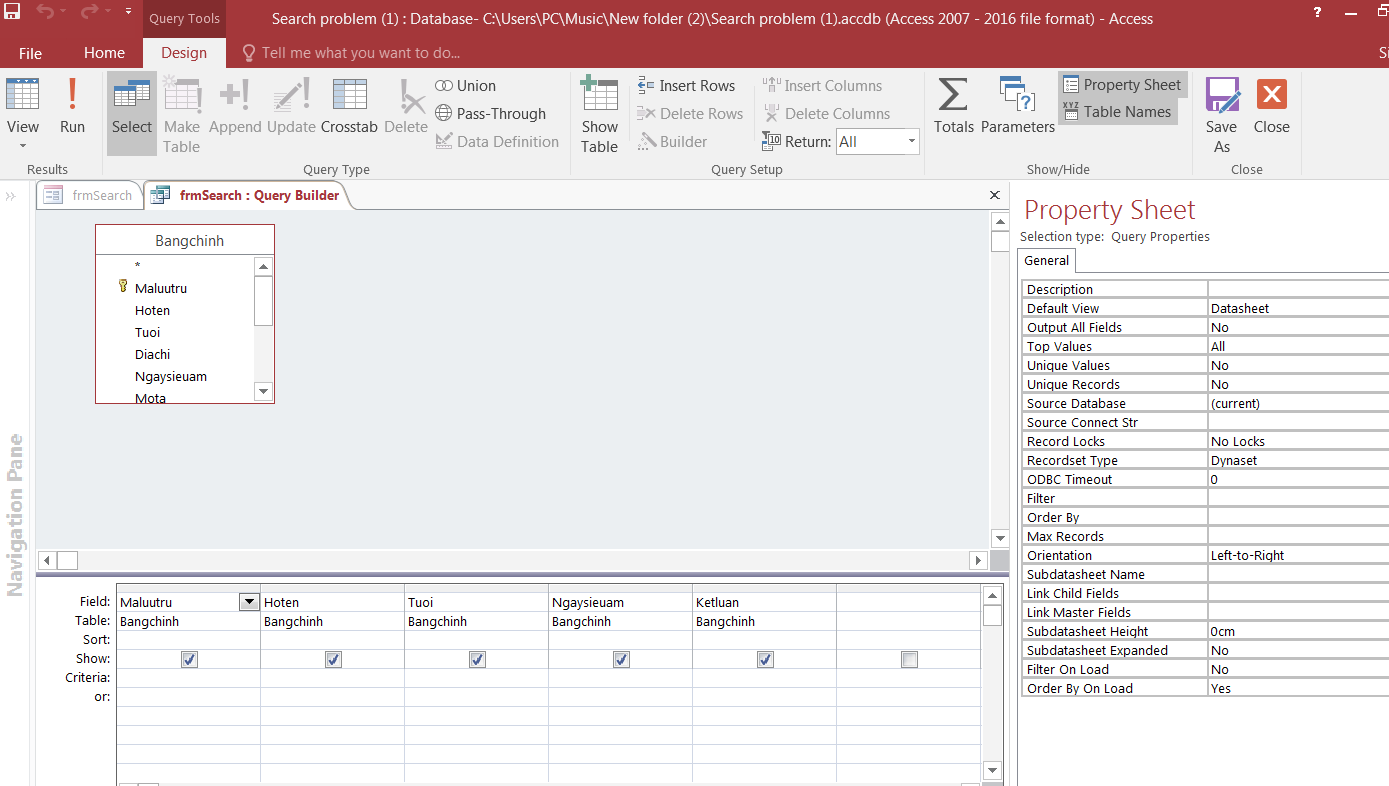The height and width of the screenshot is (786, 1389).
Task: Check Show box in the empty sixth column
Action: [x=909, y=659]
